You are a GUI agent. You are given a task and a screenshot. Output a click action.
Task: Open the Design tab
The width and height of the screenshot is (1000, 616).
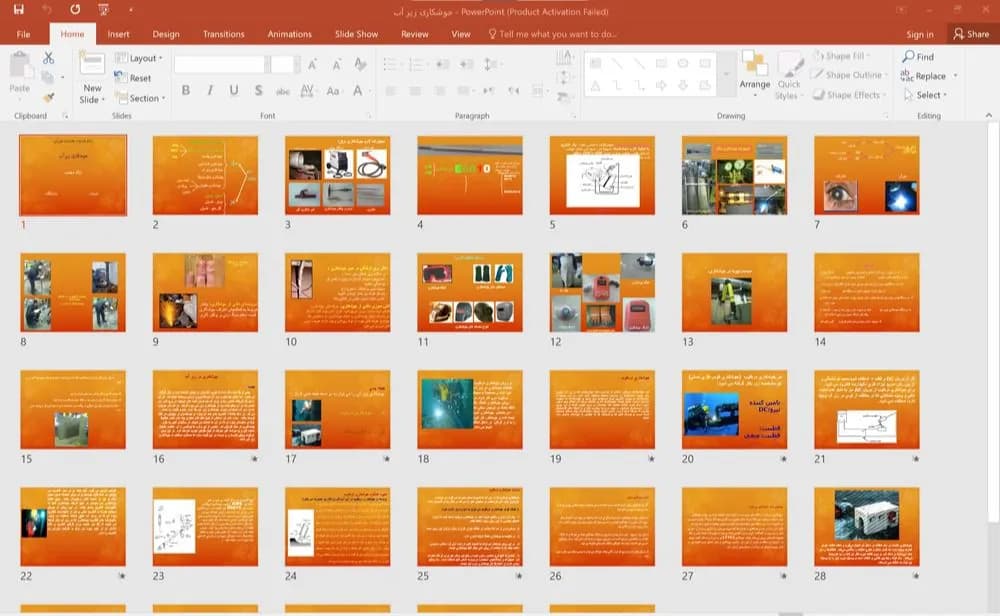pyautogui.click(x=166, y=34)
